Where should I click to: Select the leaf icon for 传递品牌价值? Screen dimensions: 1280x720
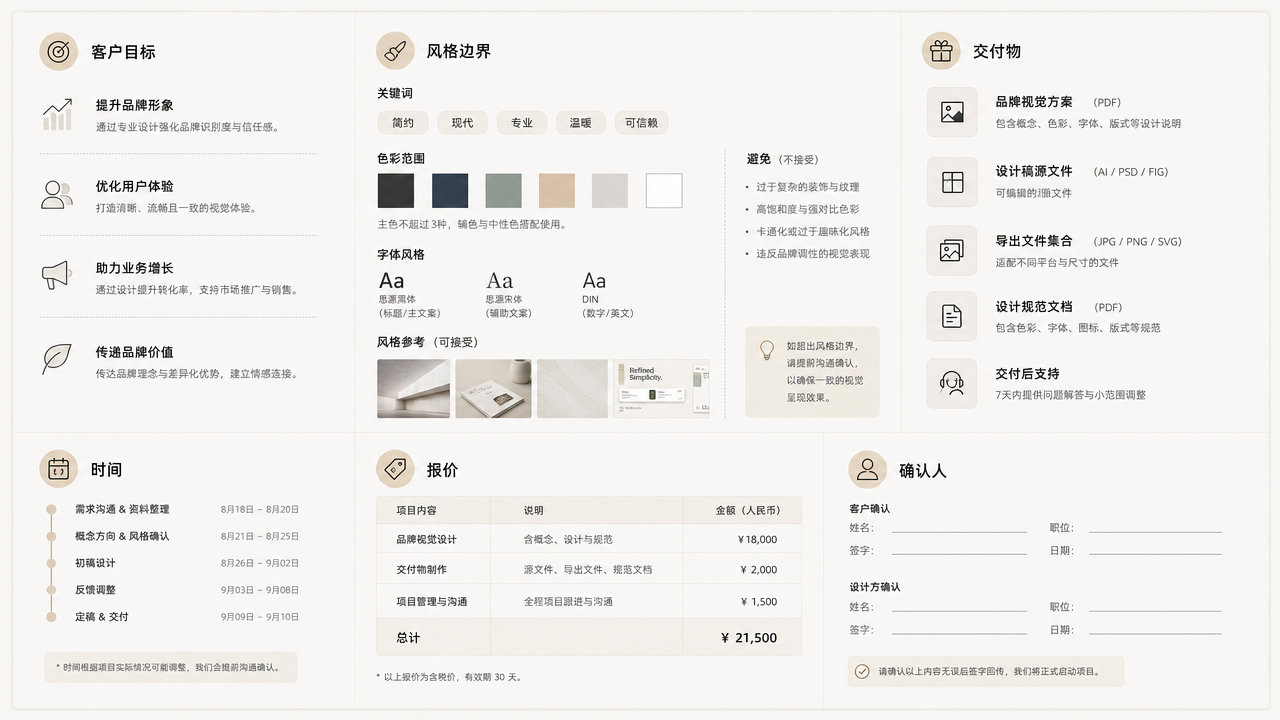56,358
